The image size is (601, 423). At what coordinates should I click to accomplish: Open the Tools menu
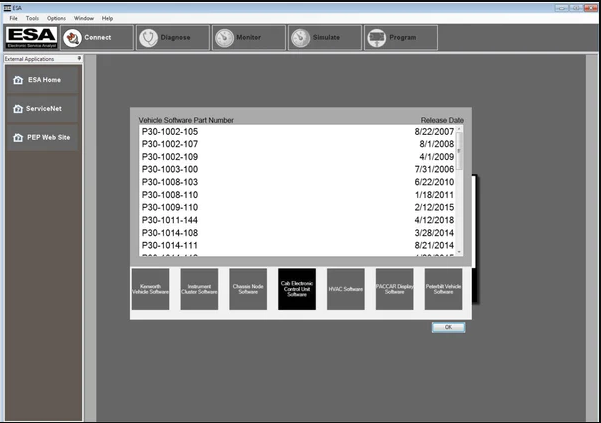pos(32,18)
